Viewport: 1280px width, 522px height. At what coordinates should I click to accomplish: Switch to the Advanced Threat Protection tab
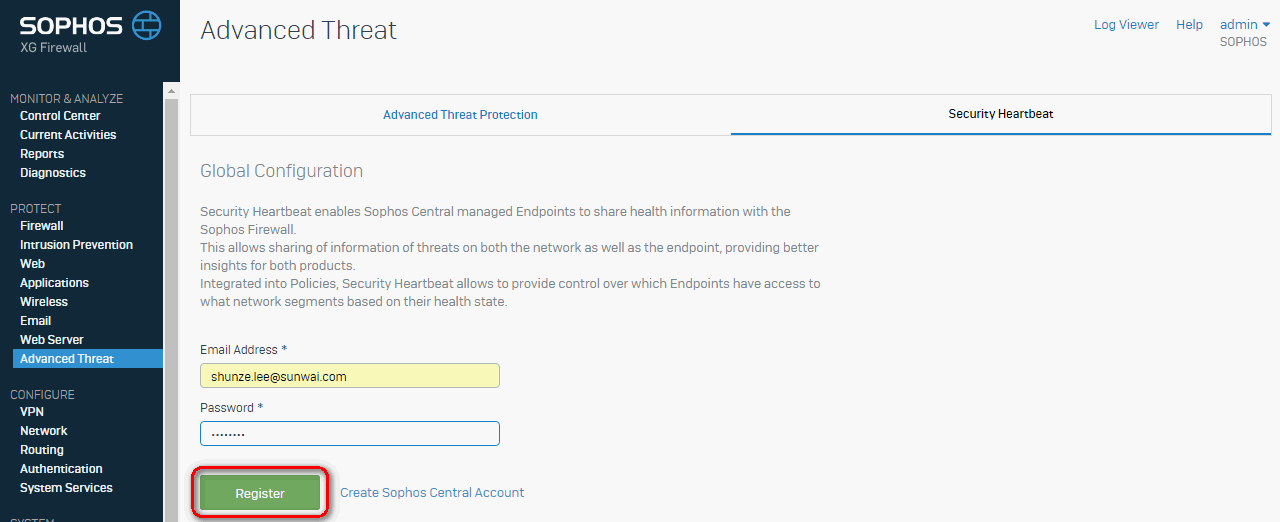(460, 115)
